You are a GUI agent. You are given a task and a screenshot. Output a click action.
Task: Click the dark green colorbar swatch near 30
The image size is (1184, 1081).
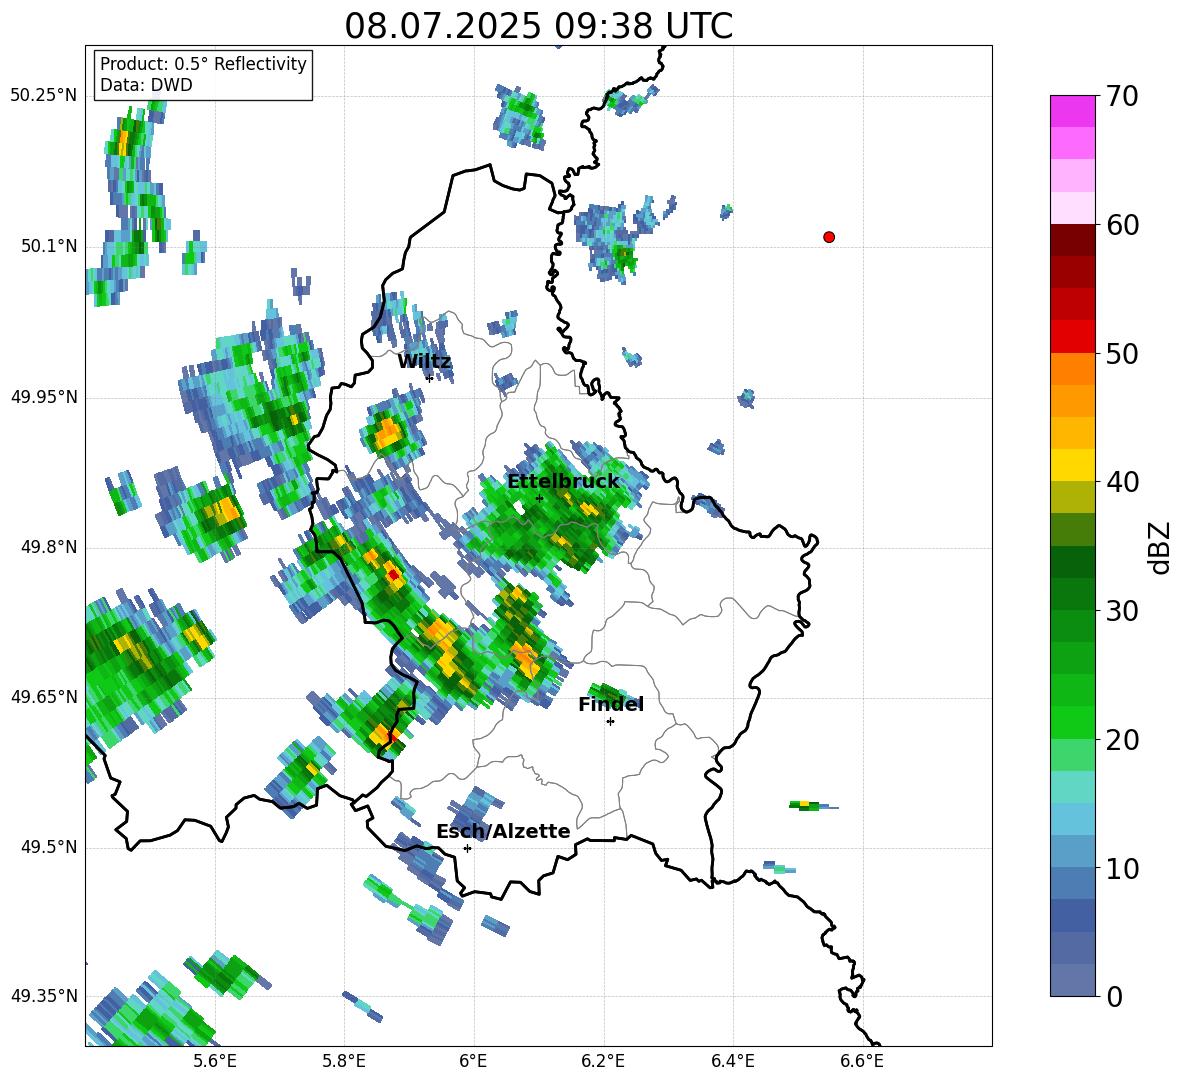[x=1072, y=594]
